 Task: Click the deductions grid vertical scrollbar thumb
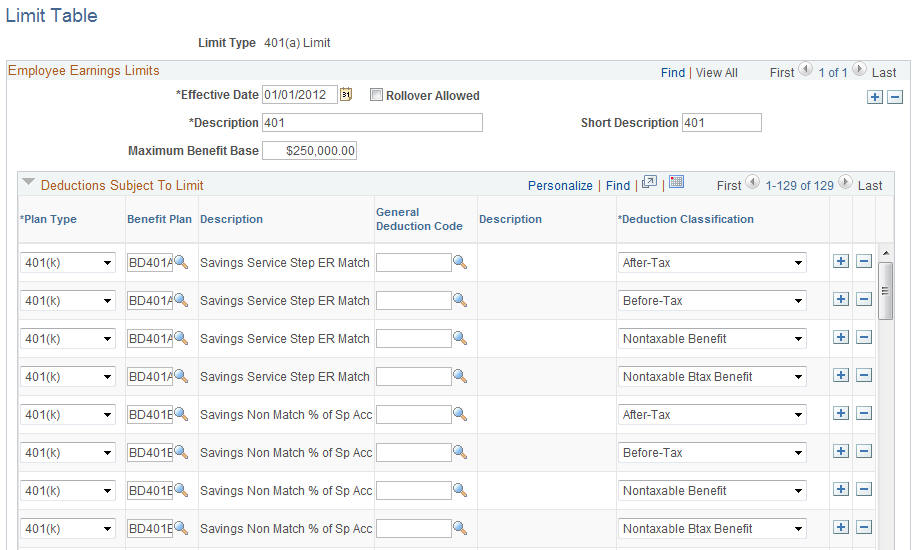(886, 291)
